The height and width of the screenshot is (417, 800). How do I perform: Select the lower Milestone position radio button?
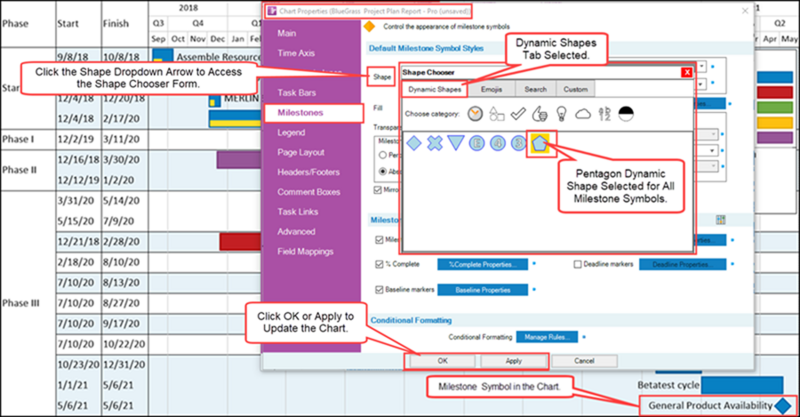383,171
